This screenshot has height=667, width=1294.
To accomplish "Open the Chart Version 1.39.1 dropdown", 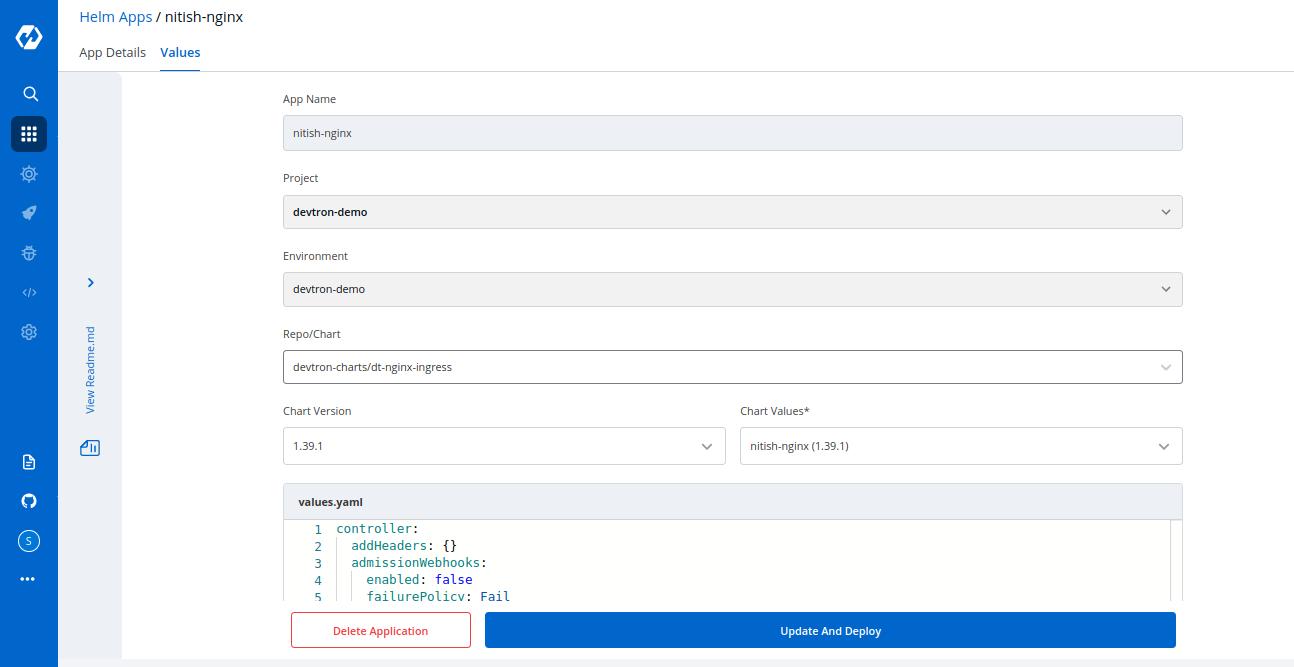I will pos(504,446).
